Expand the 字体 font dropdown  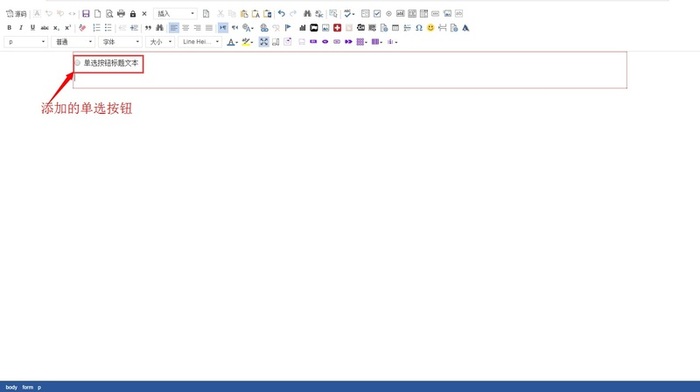(121, 42)
